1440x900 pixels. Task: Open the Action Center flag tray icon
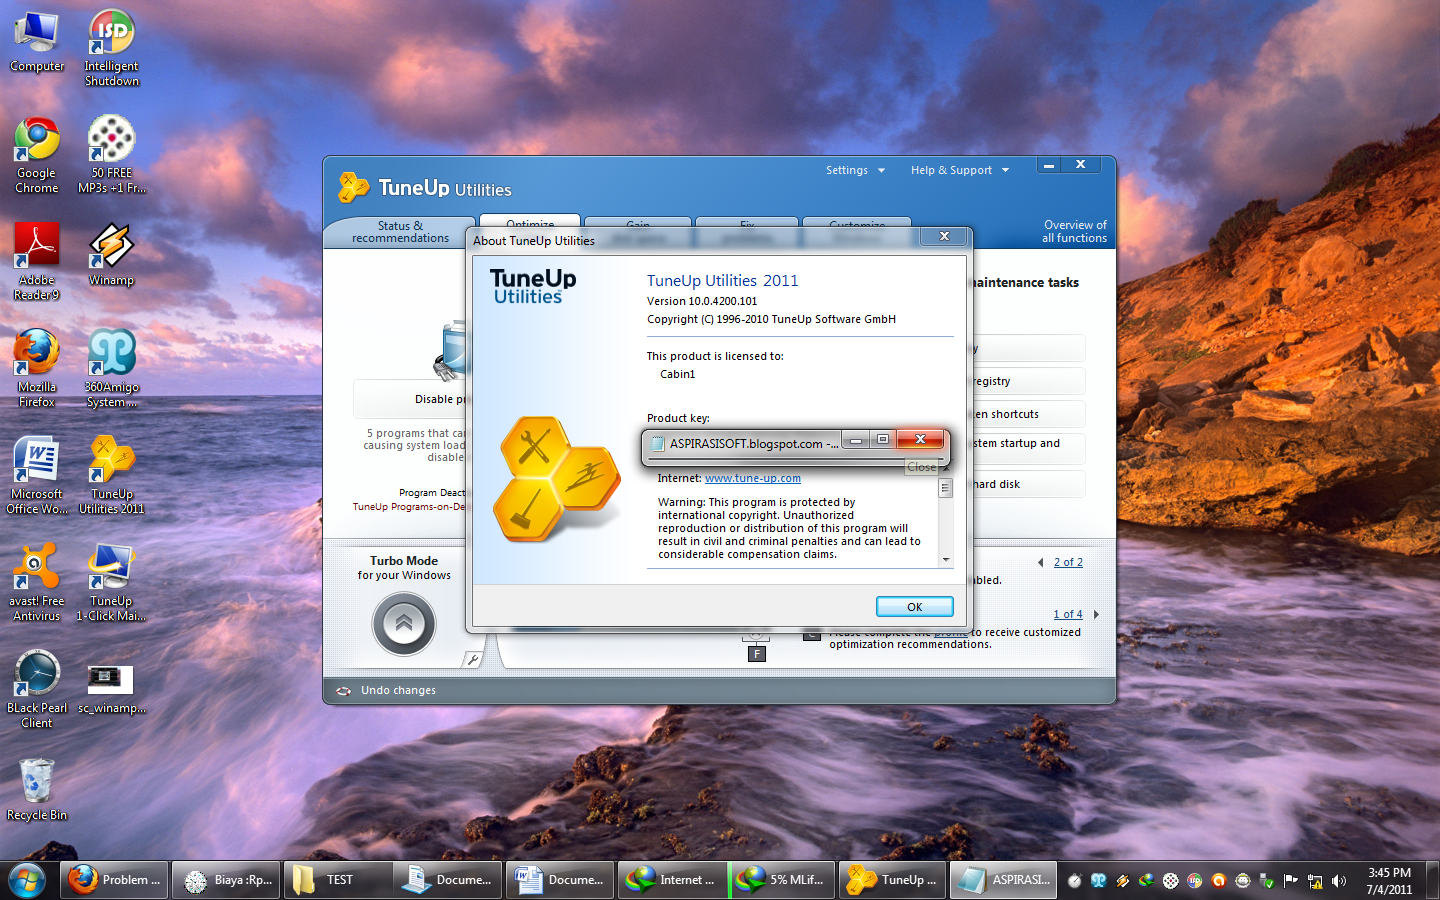coord(1291,881)
